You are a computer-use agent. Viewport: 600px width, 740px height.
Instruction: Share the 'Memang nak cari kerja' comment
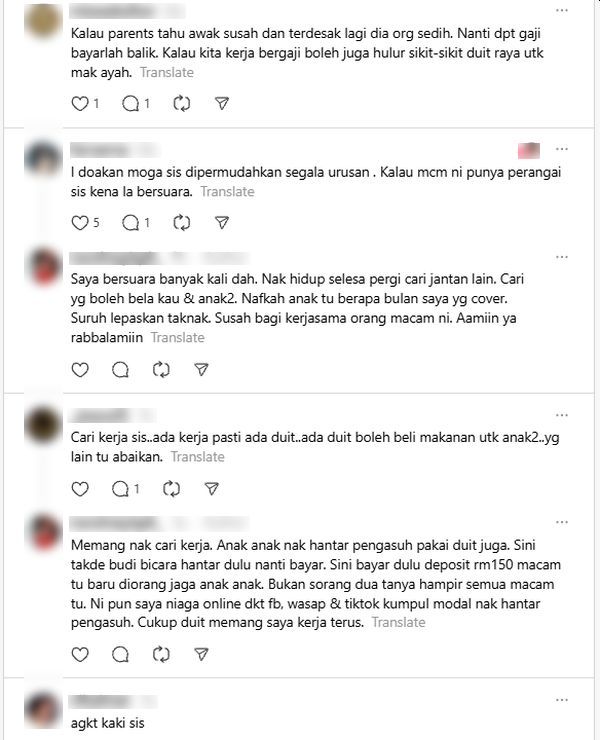(202, 654)
